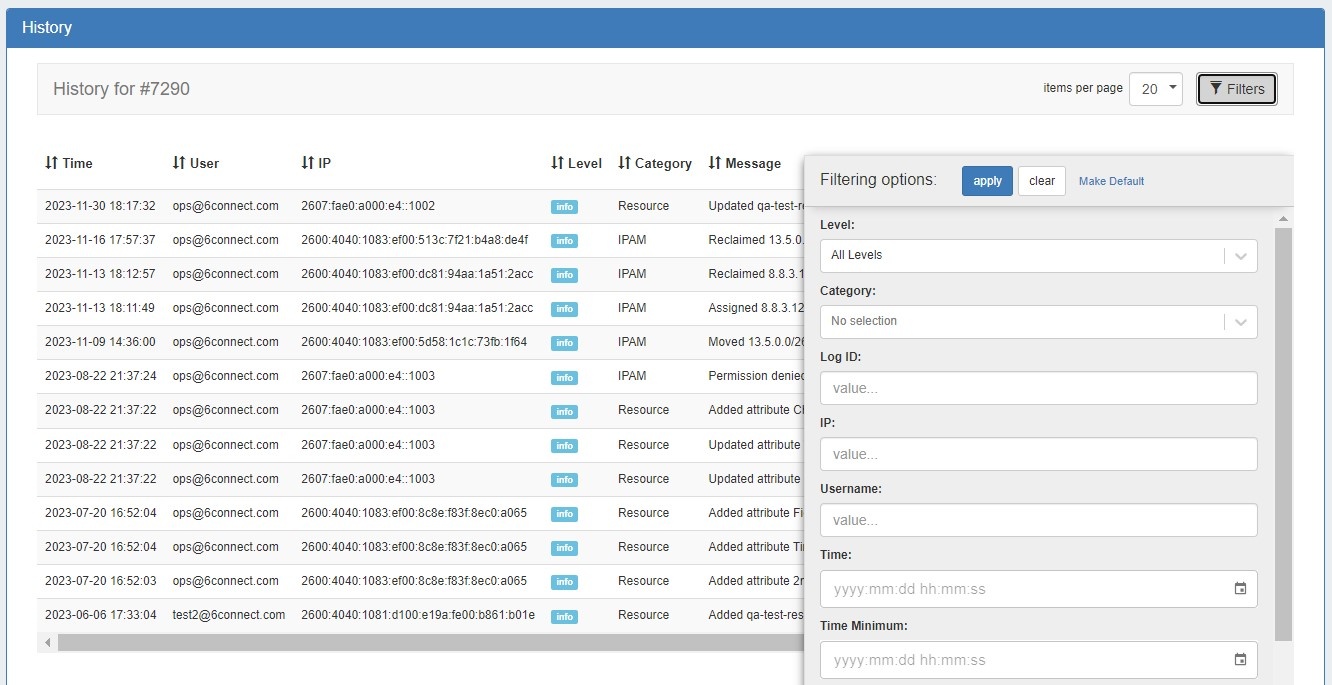Image resolution: width=1332 pixels, height=685 pixels.
Task: Sort table by Category column
Action: (x=654, y=163)
